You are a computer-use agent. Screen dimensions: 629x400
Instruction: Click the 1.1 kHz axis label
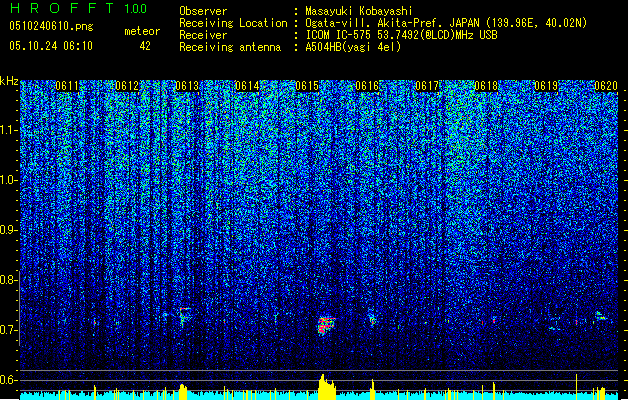pos(9,130)
